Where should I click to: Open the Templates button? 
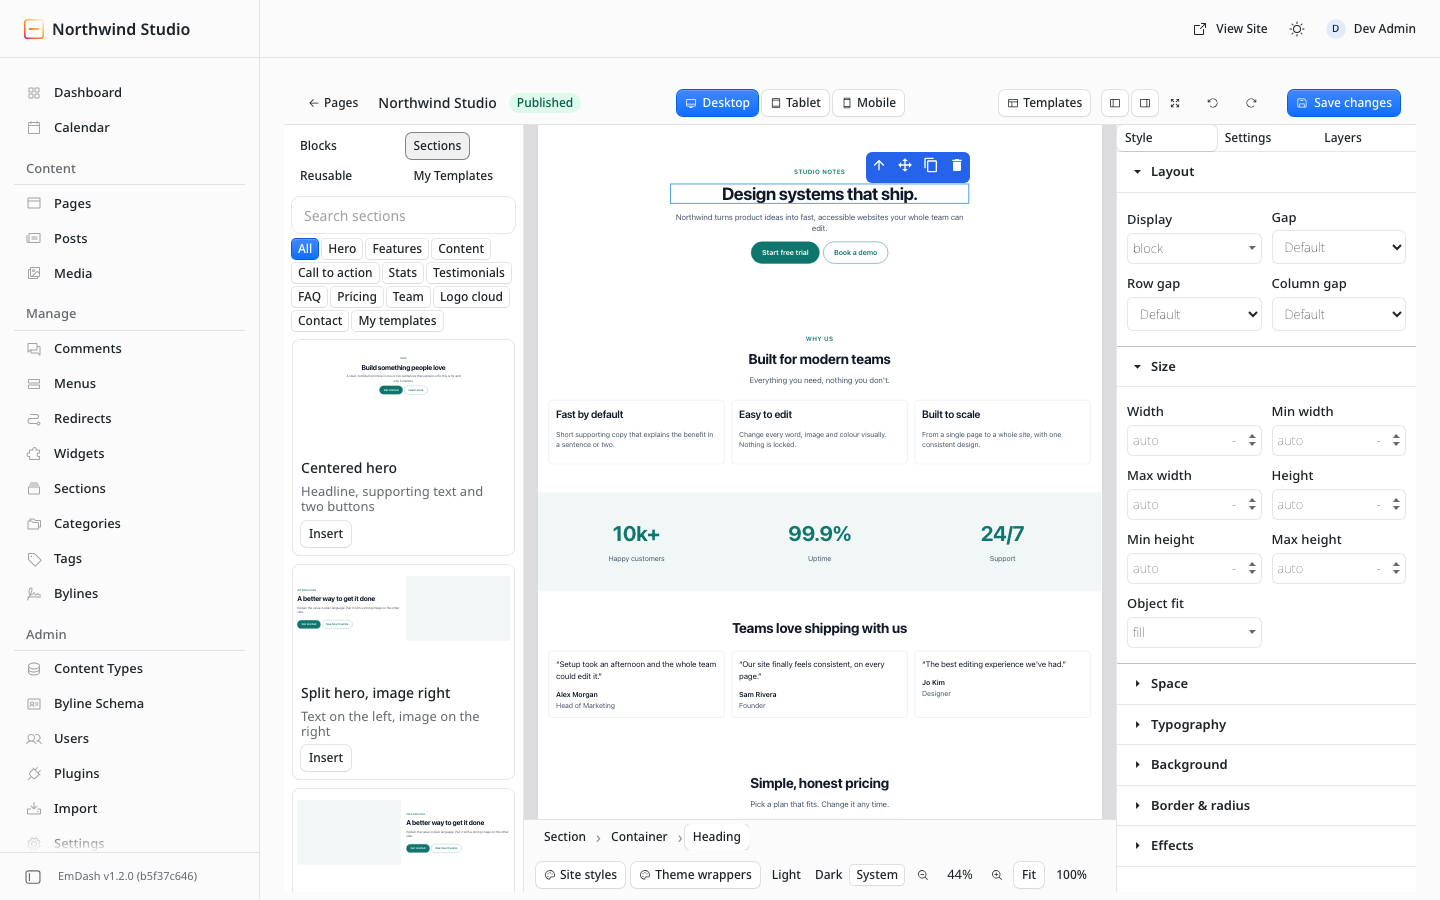(1045, 103)
